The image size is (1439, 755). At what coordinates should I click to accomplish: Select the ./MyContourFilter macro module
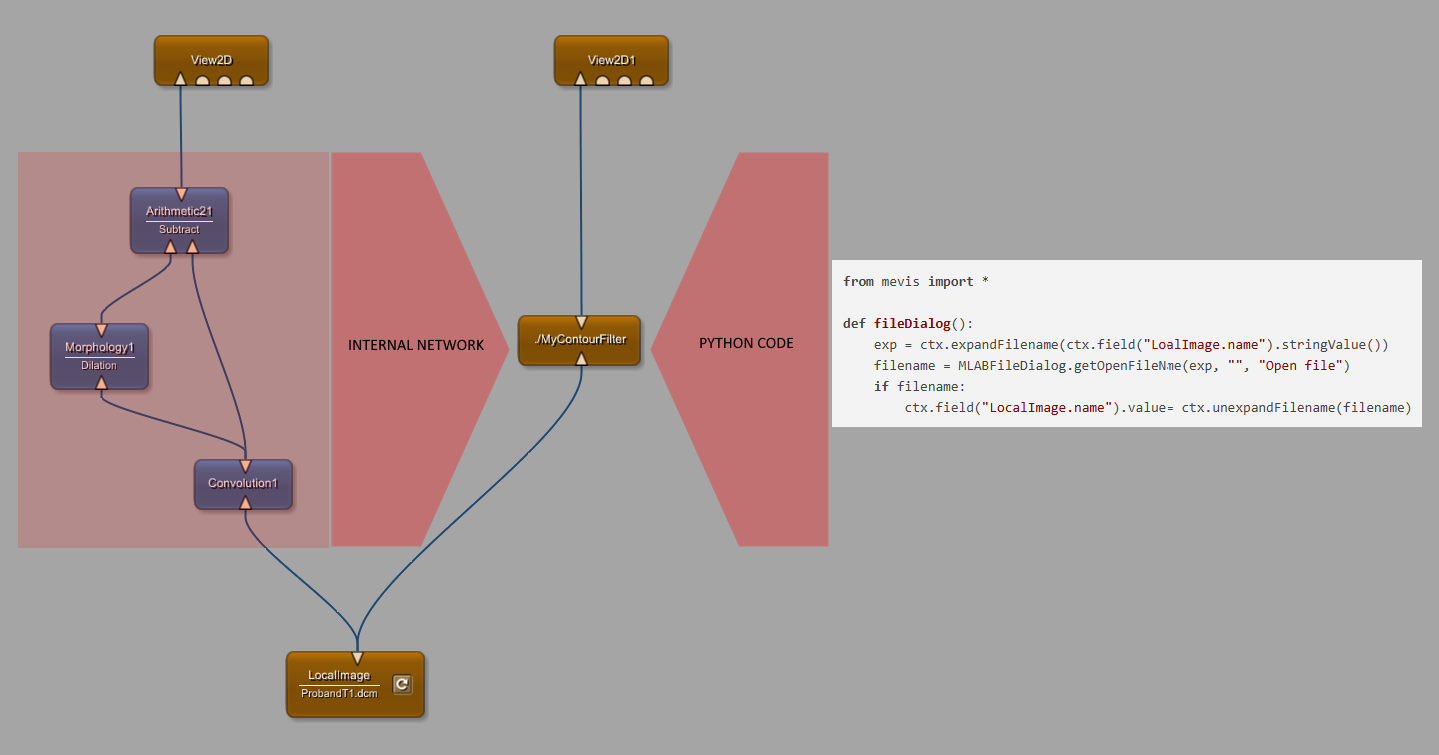pyautogui.click(x=580, y=339)
